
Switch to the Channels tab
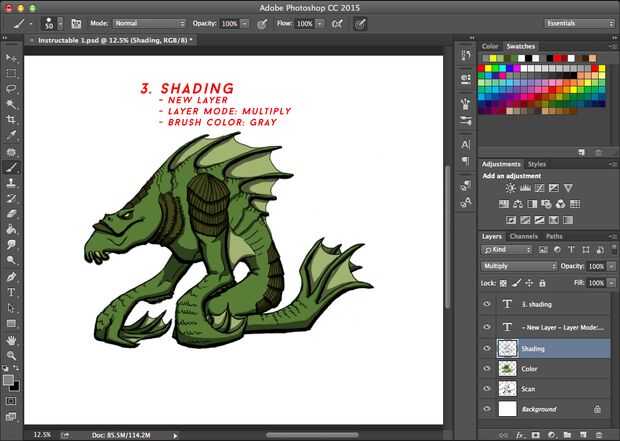pos(523,237)
